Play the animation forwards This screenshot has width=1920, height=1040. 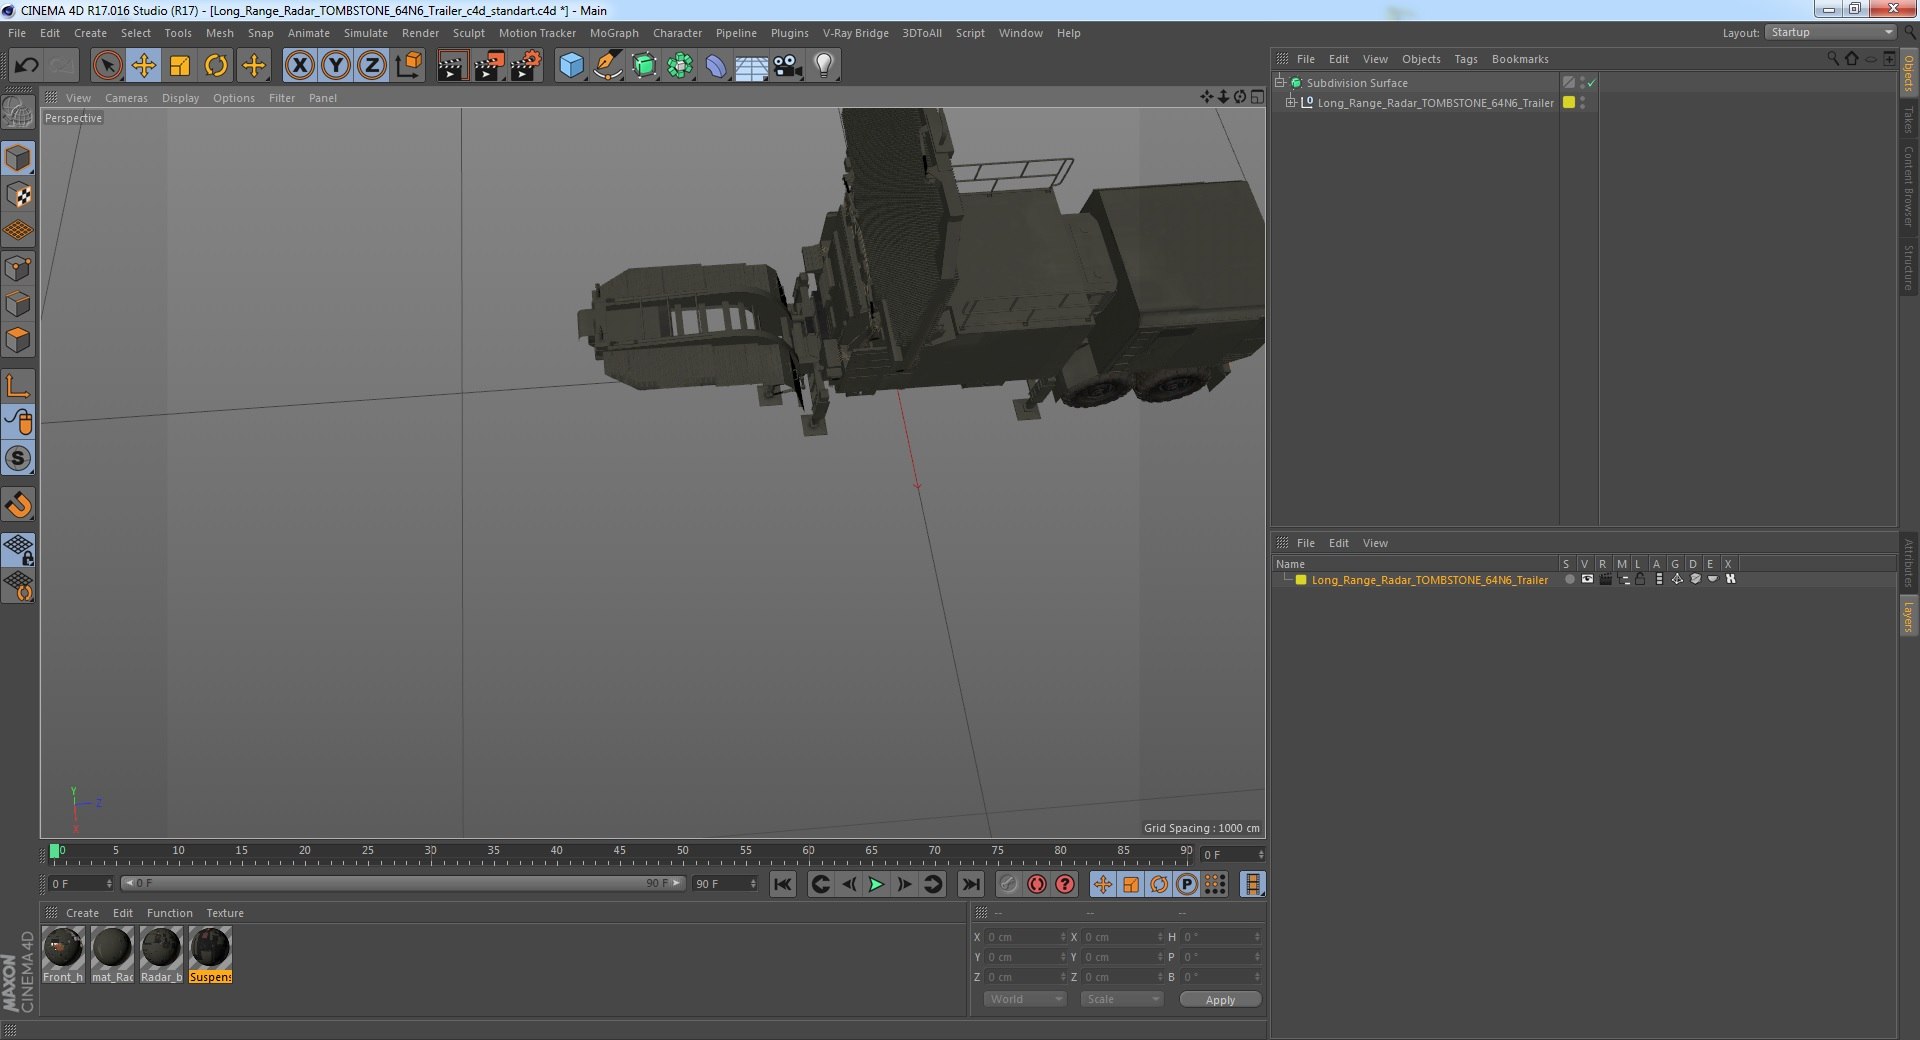click(876, 884)
